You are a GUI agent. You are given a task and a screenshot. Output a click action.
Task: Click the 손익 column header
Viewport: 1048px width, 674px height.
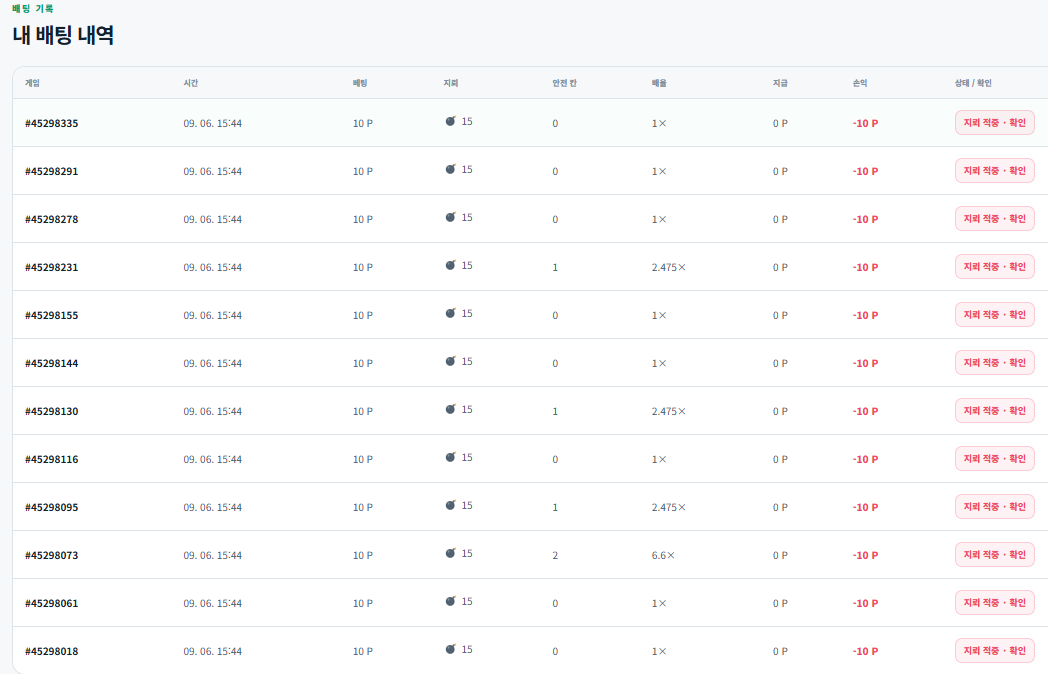click(x=860, y=83)
